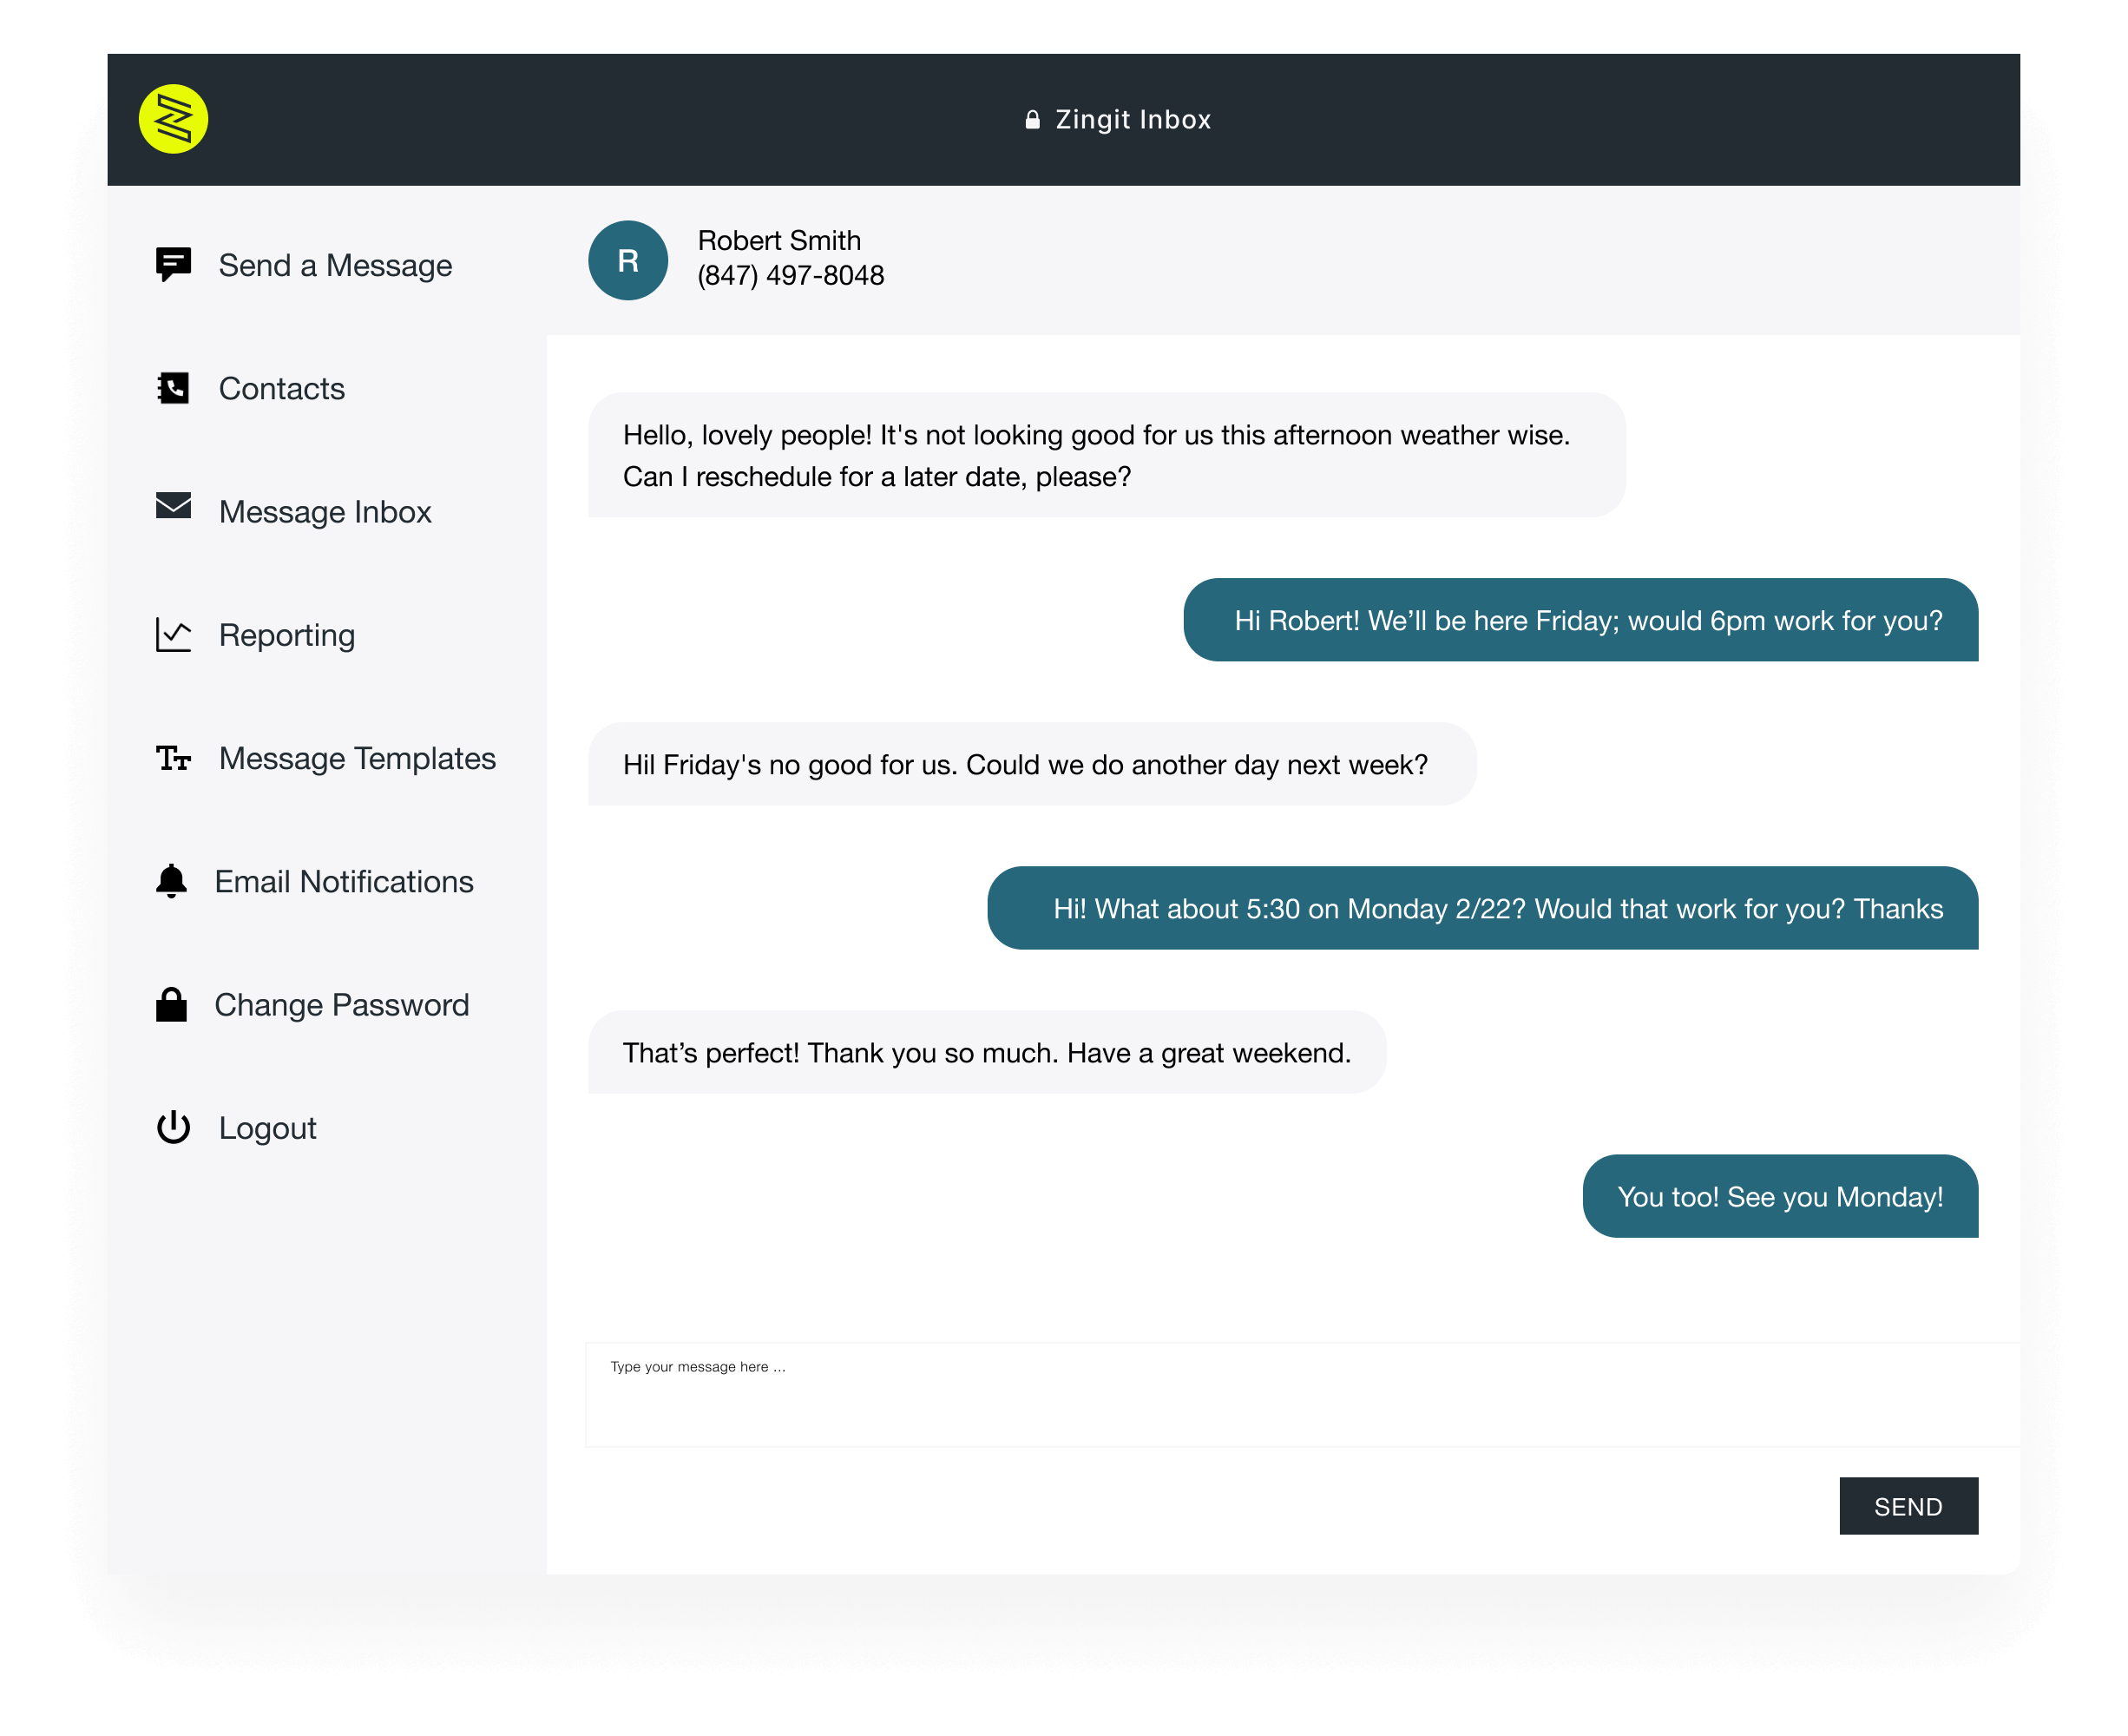Click the lock icon beside Zingit Inbox
This screenshot has height=1736, width=2128.
point(1032,120)
